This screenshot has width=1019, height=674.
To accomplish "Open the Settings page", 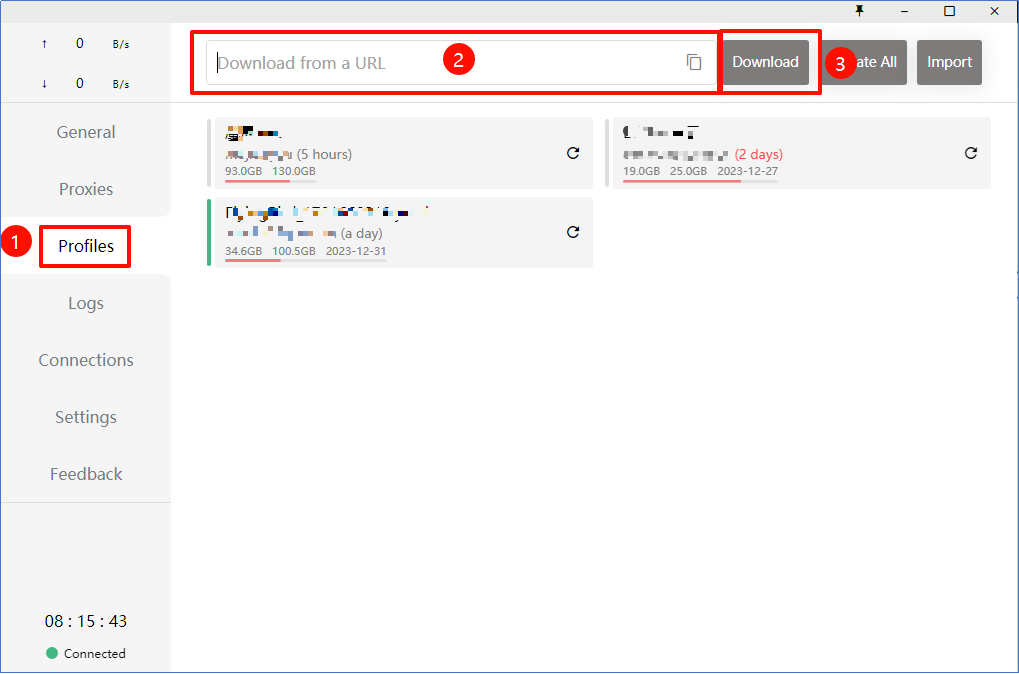I will tap(86, 417).
